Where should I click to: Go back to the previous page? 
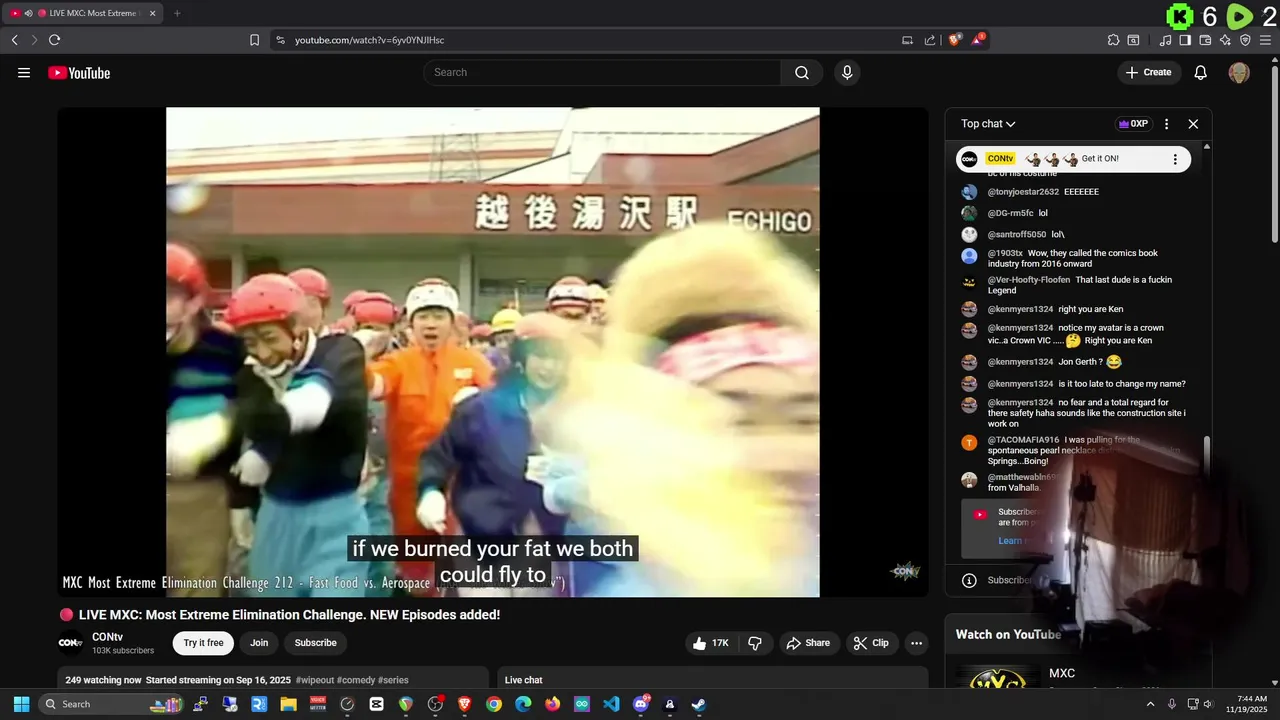pos(14,40)
